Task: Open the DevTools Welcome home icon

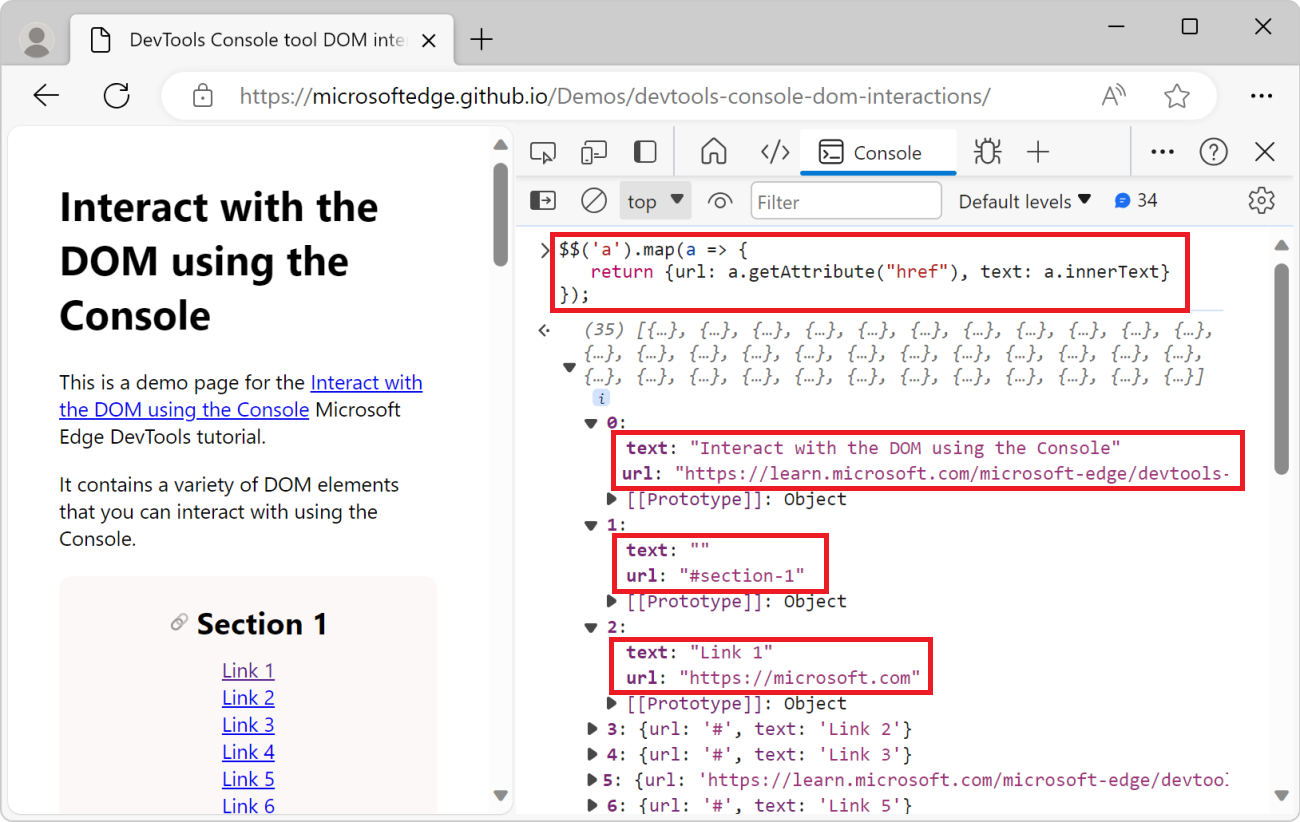Action: (713, 151)
